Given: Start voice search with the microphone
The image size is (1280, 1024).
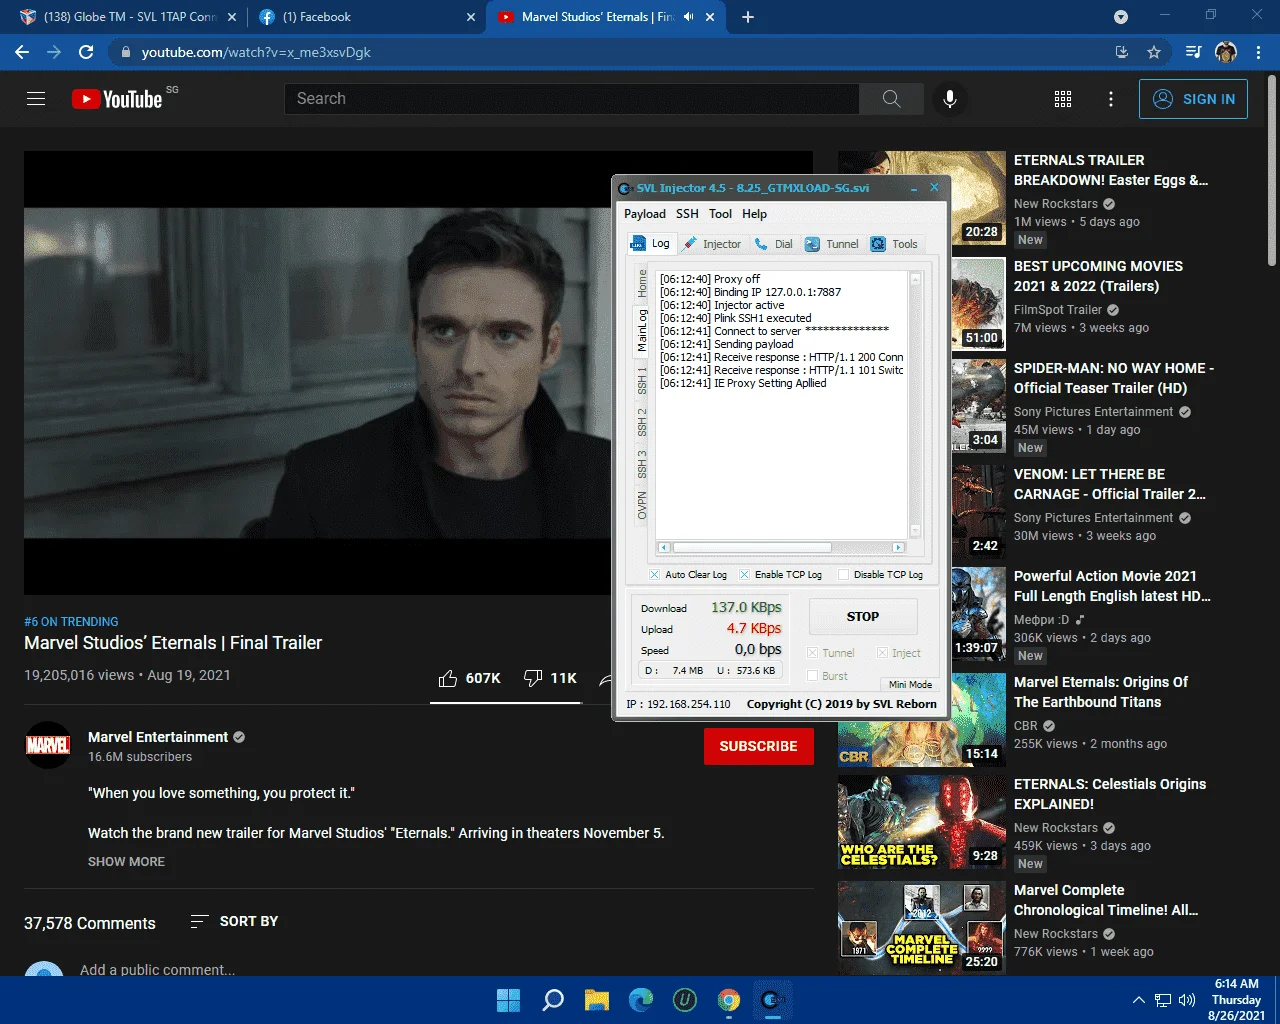Looking at the screenshot, I should pos(950,99).
